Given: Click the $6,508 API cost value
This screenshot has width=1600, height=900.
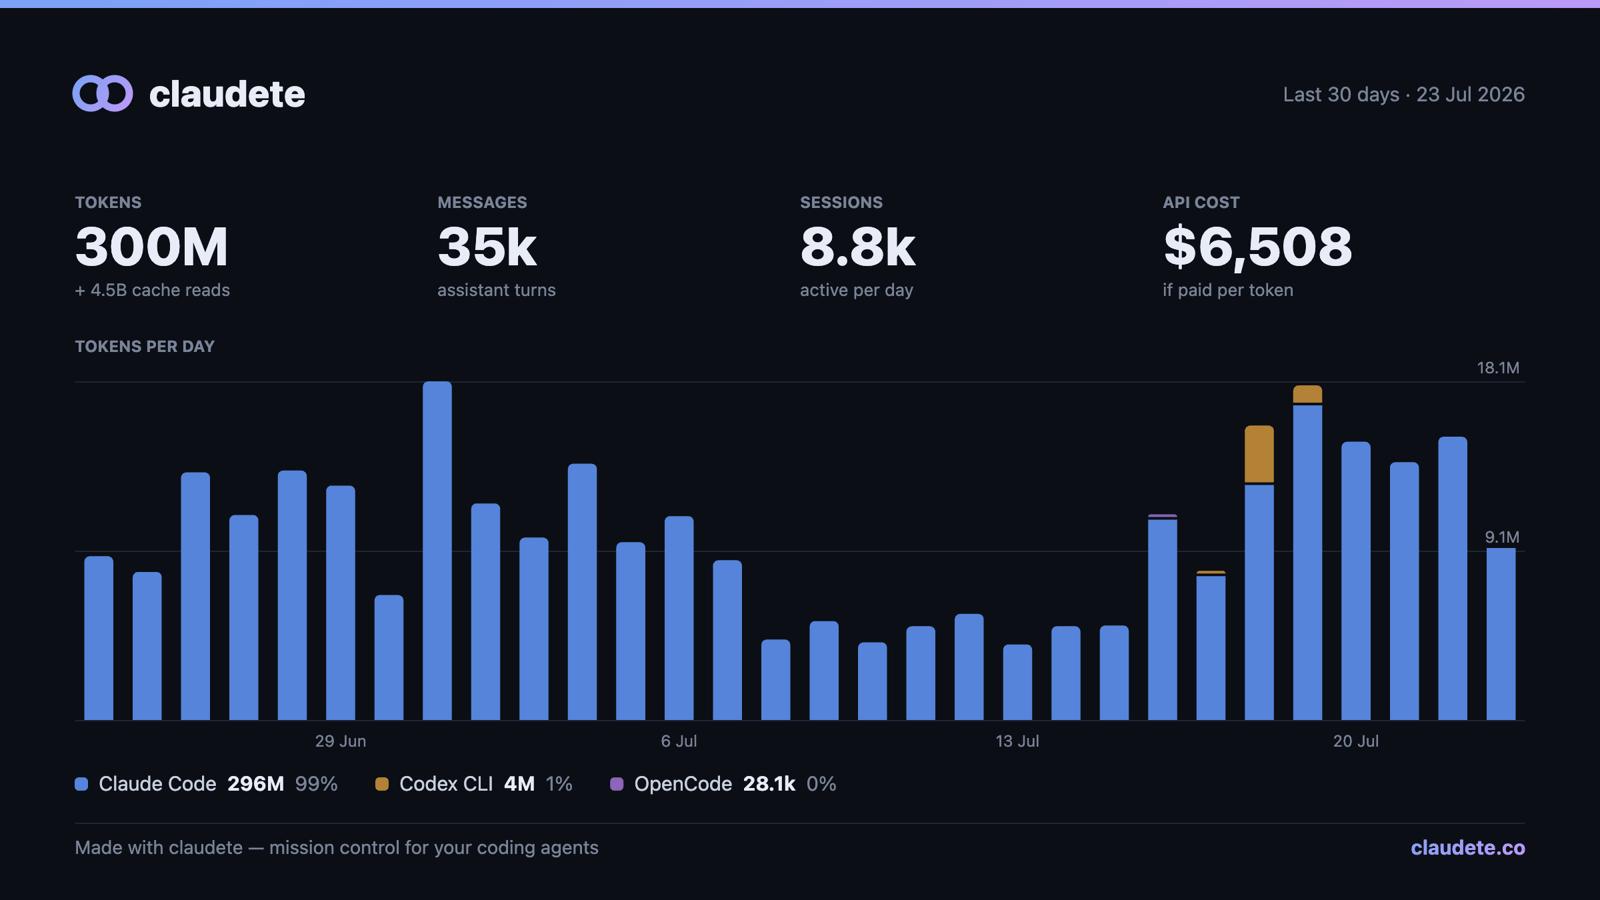Looking at the screenshot, I should coord(1258,247).
